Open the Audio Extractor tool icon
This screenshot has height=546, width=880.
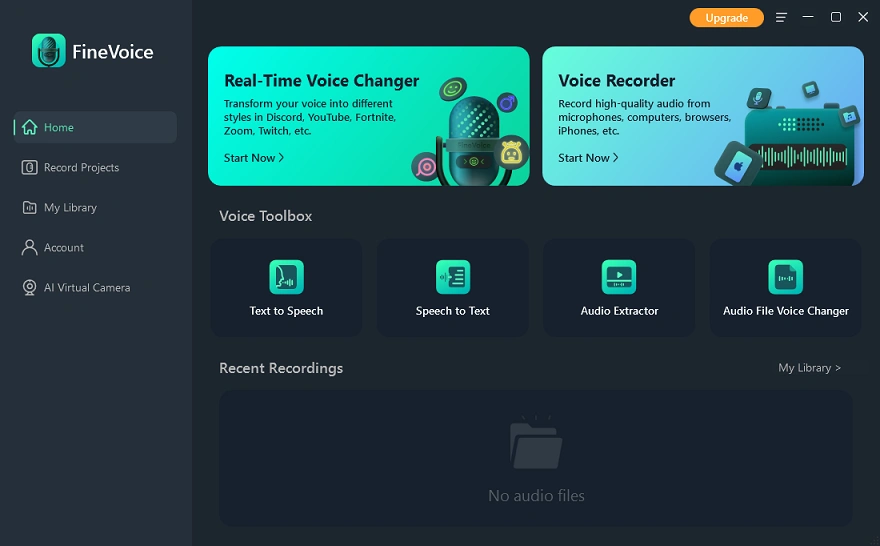click(x=619, y=277)
